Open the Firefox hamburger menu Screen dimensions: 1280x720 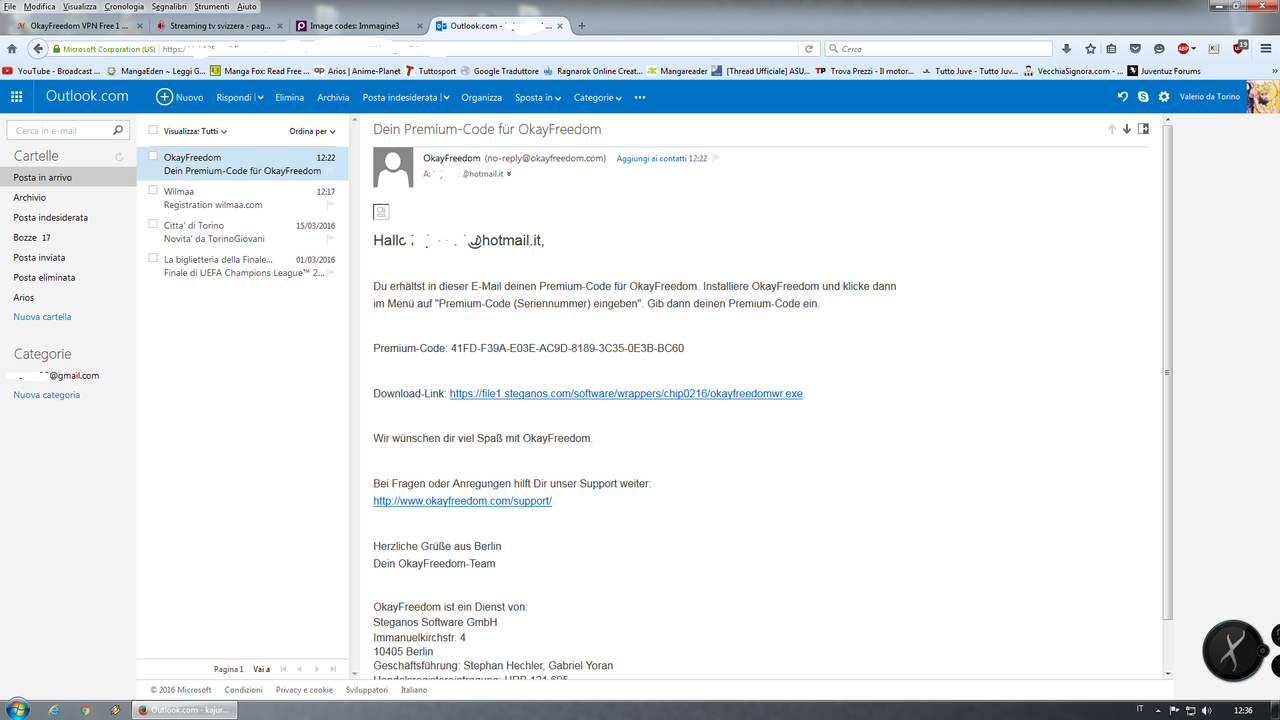[x=1266, y=48]
